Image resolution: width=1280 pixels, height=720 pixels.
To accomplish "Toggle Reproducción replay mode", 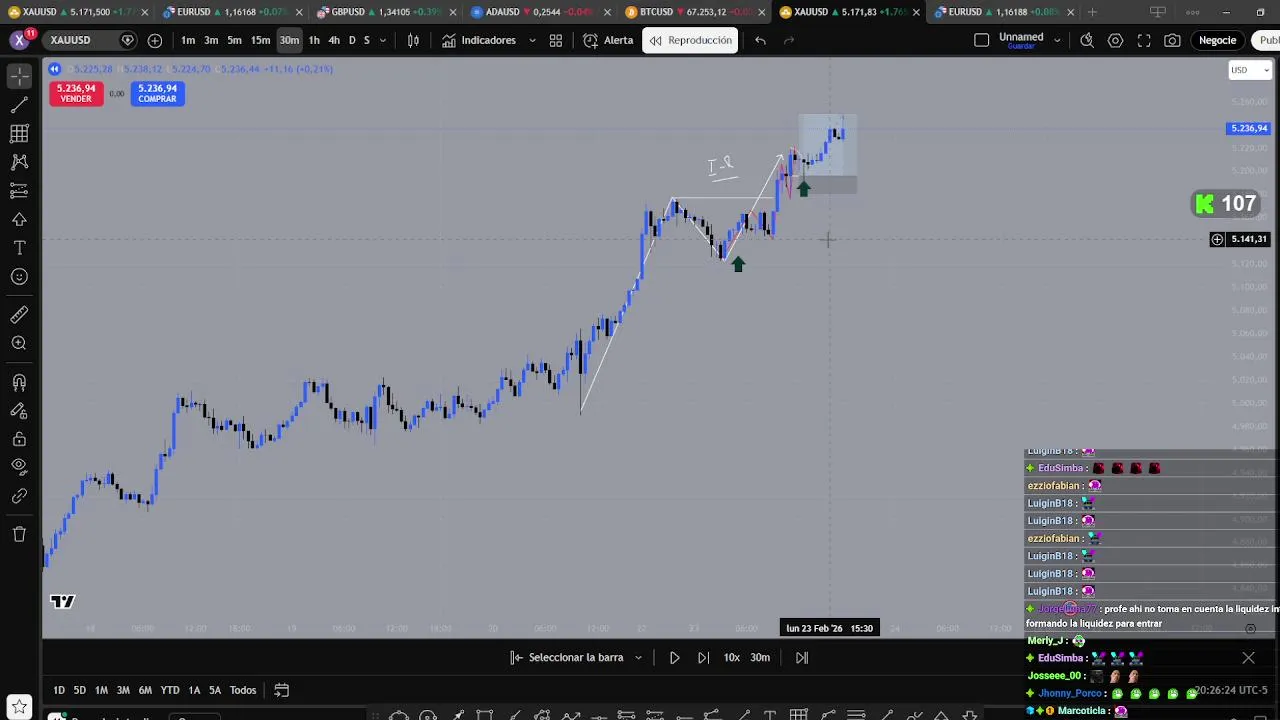I will coord(690,40).
